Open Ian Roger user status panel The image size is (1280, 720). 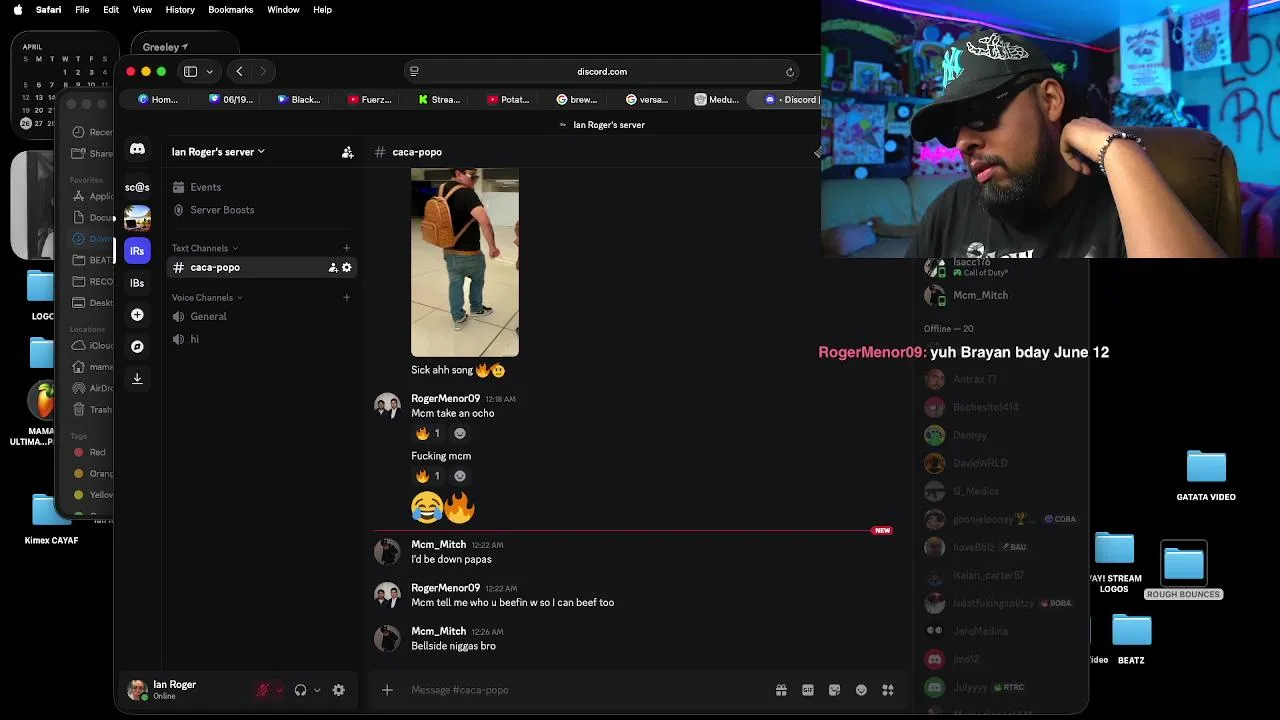[174, 690]
